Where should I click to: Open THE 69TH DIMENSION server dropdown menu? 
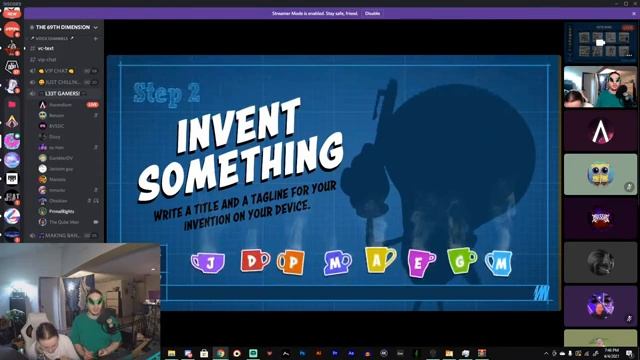[x=96, y=28]
